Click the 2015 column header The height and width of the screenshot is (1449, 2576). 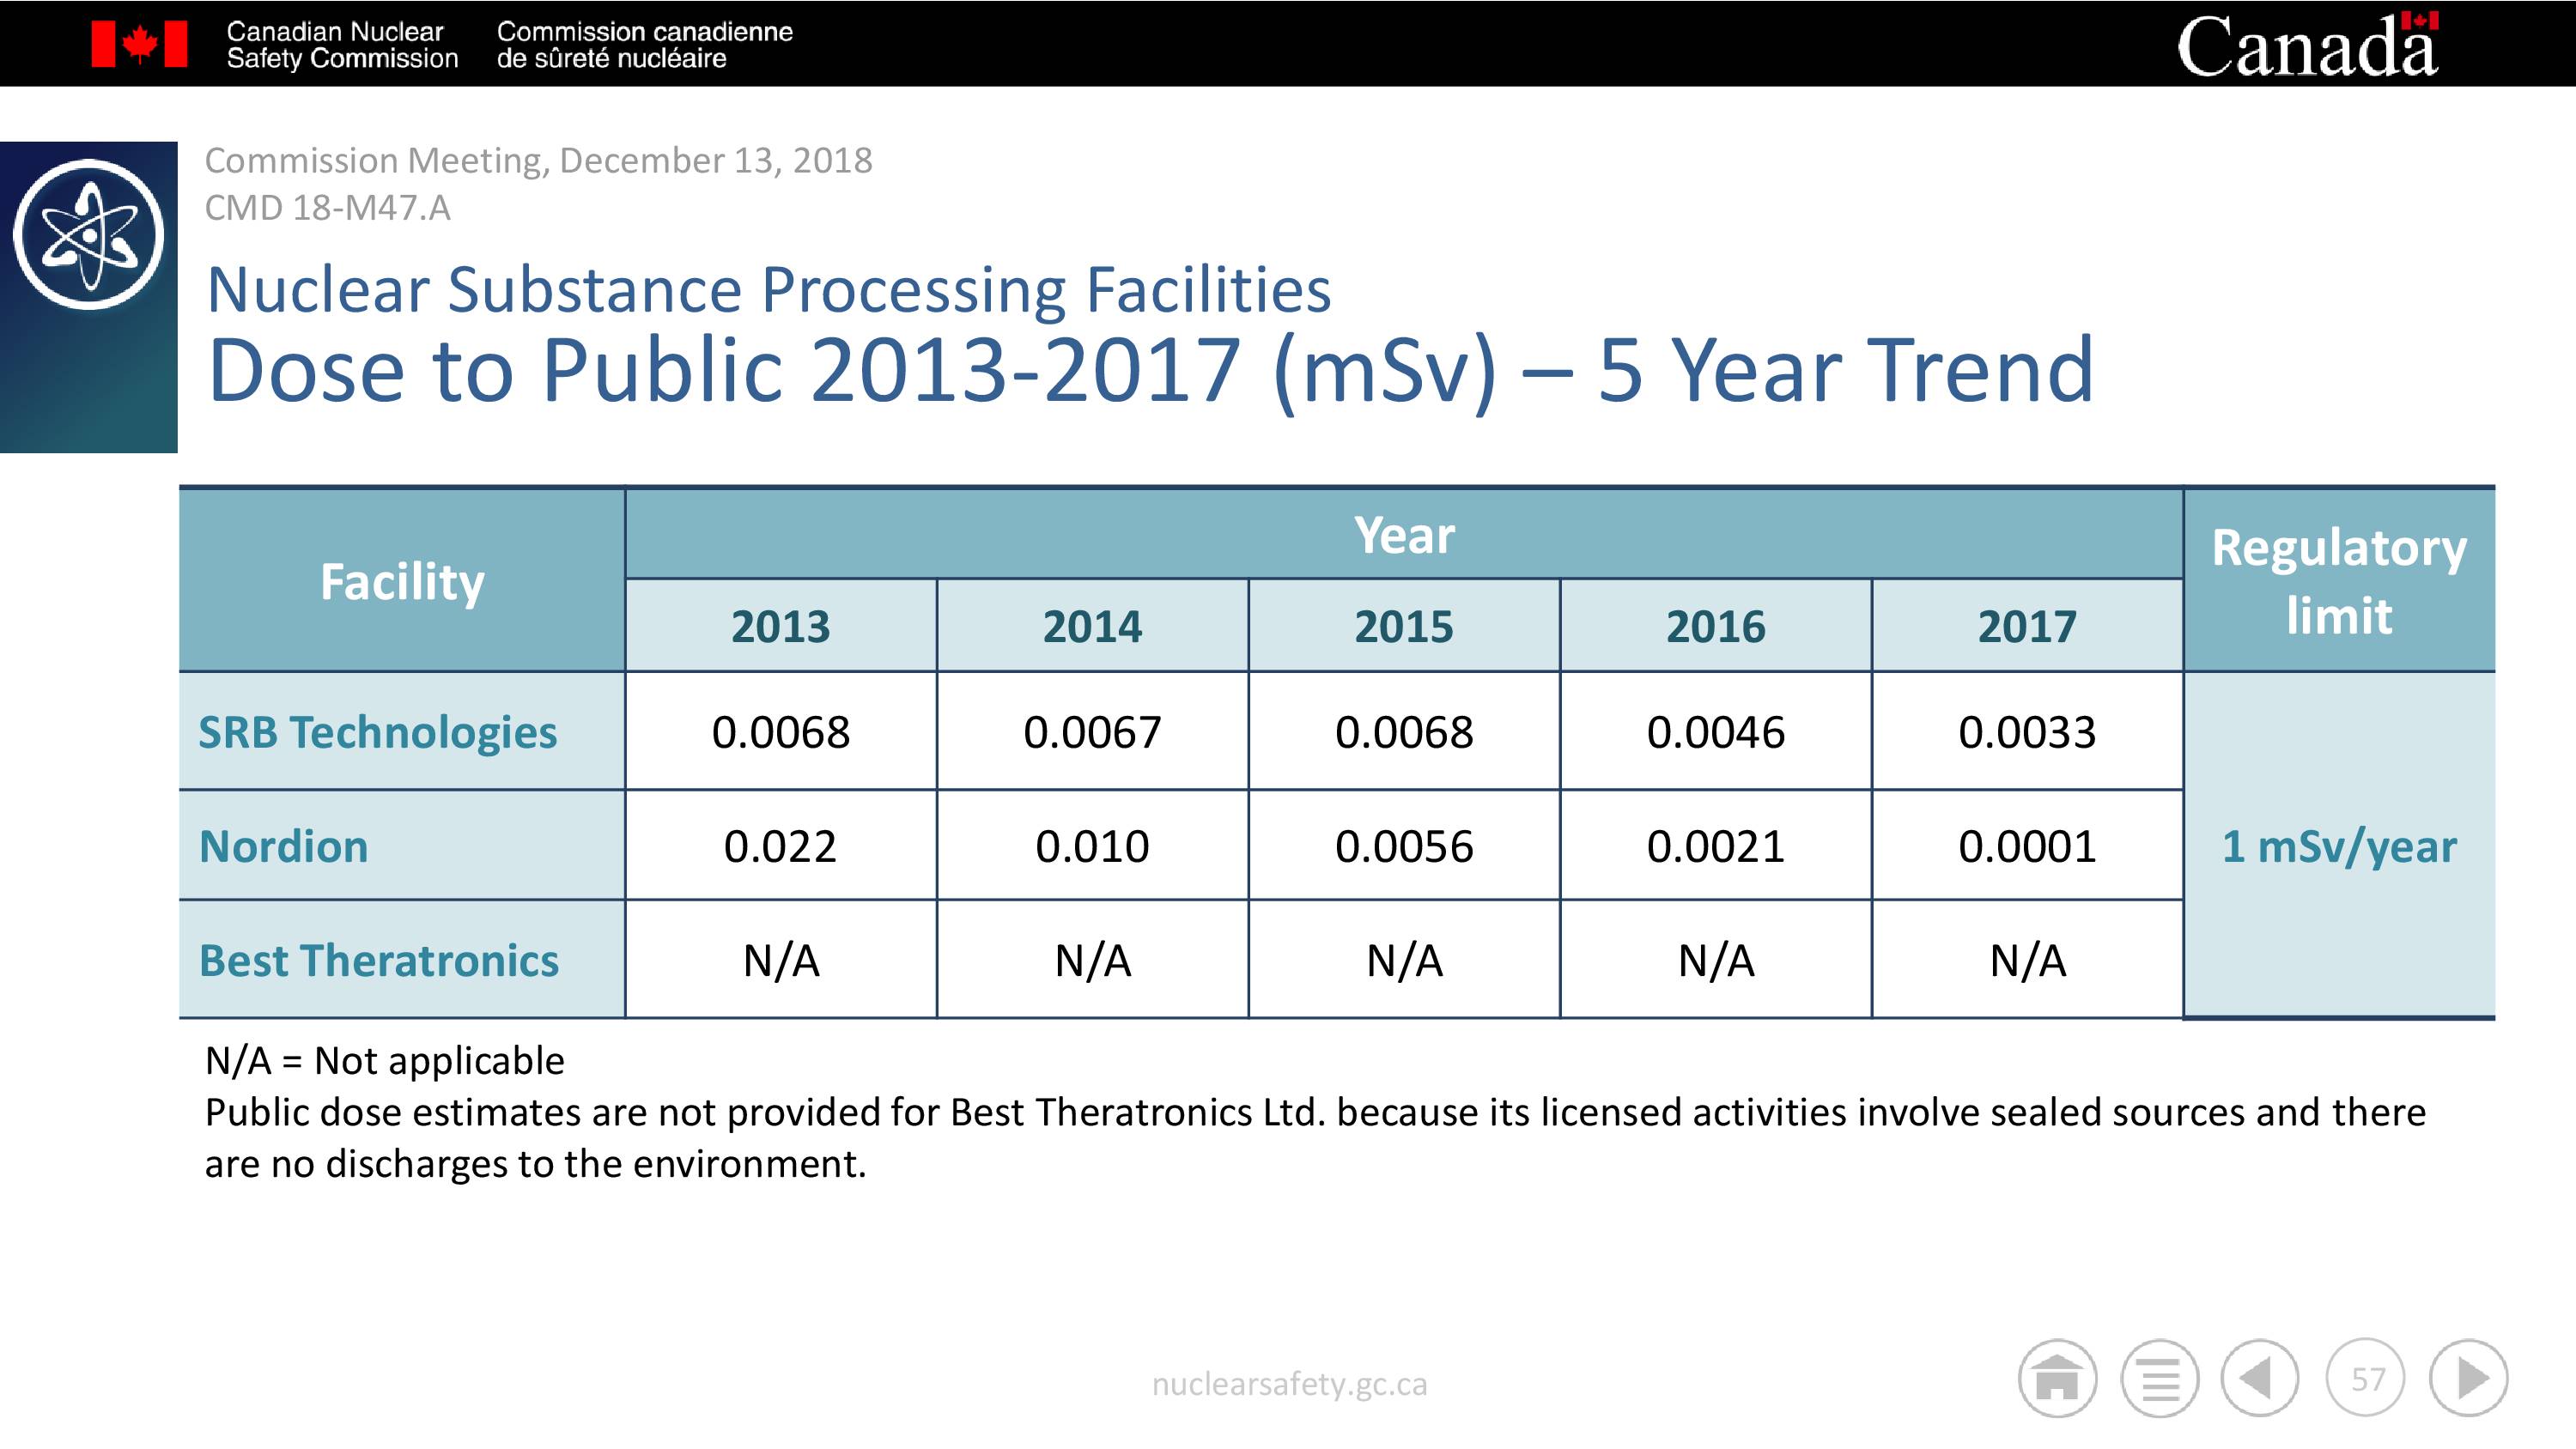tap(1404, 626)
